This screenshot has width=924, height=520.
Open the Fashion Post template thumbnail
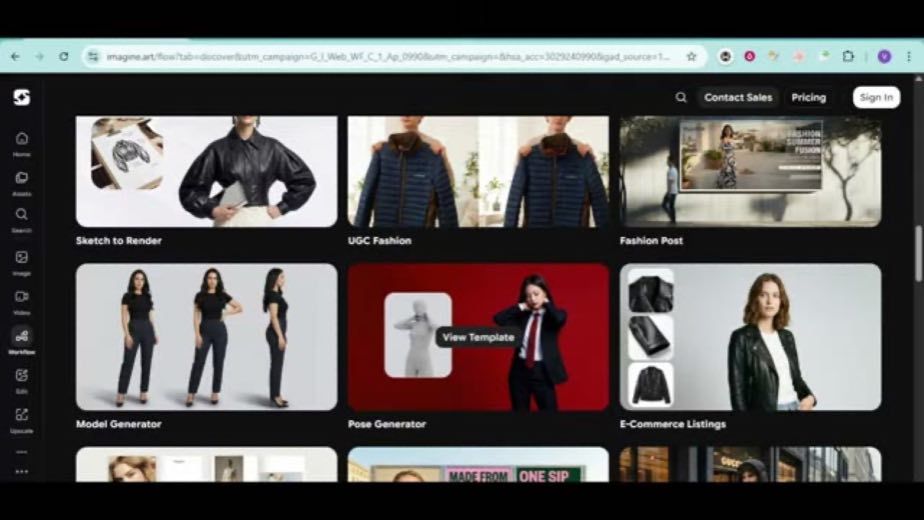750,171
